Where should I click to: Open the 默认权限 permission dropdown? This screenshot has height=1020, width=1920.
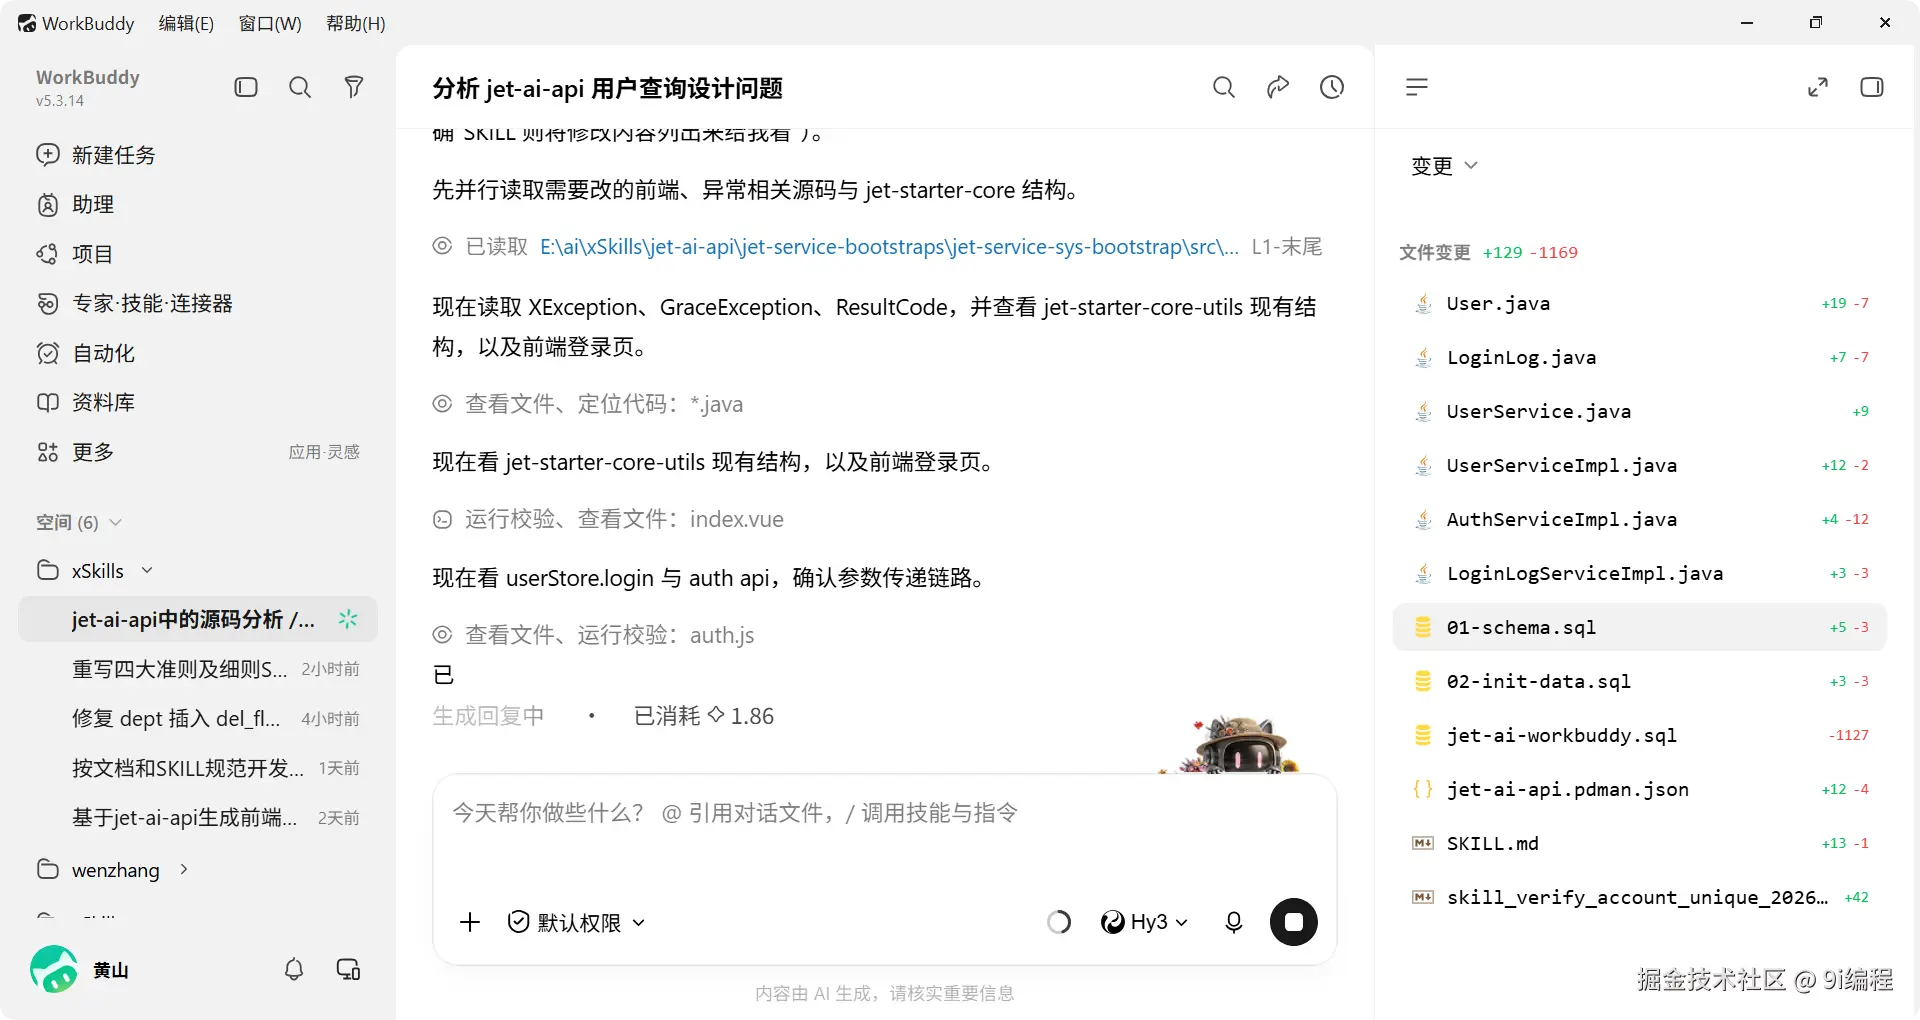click(x=576, y=922)
